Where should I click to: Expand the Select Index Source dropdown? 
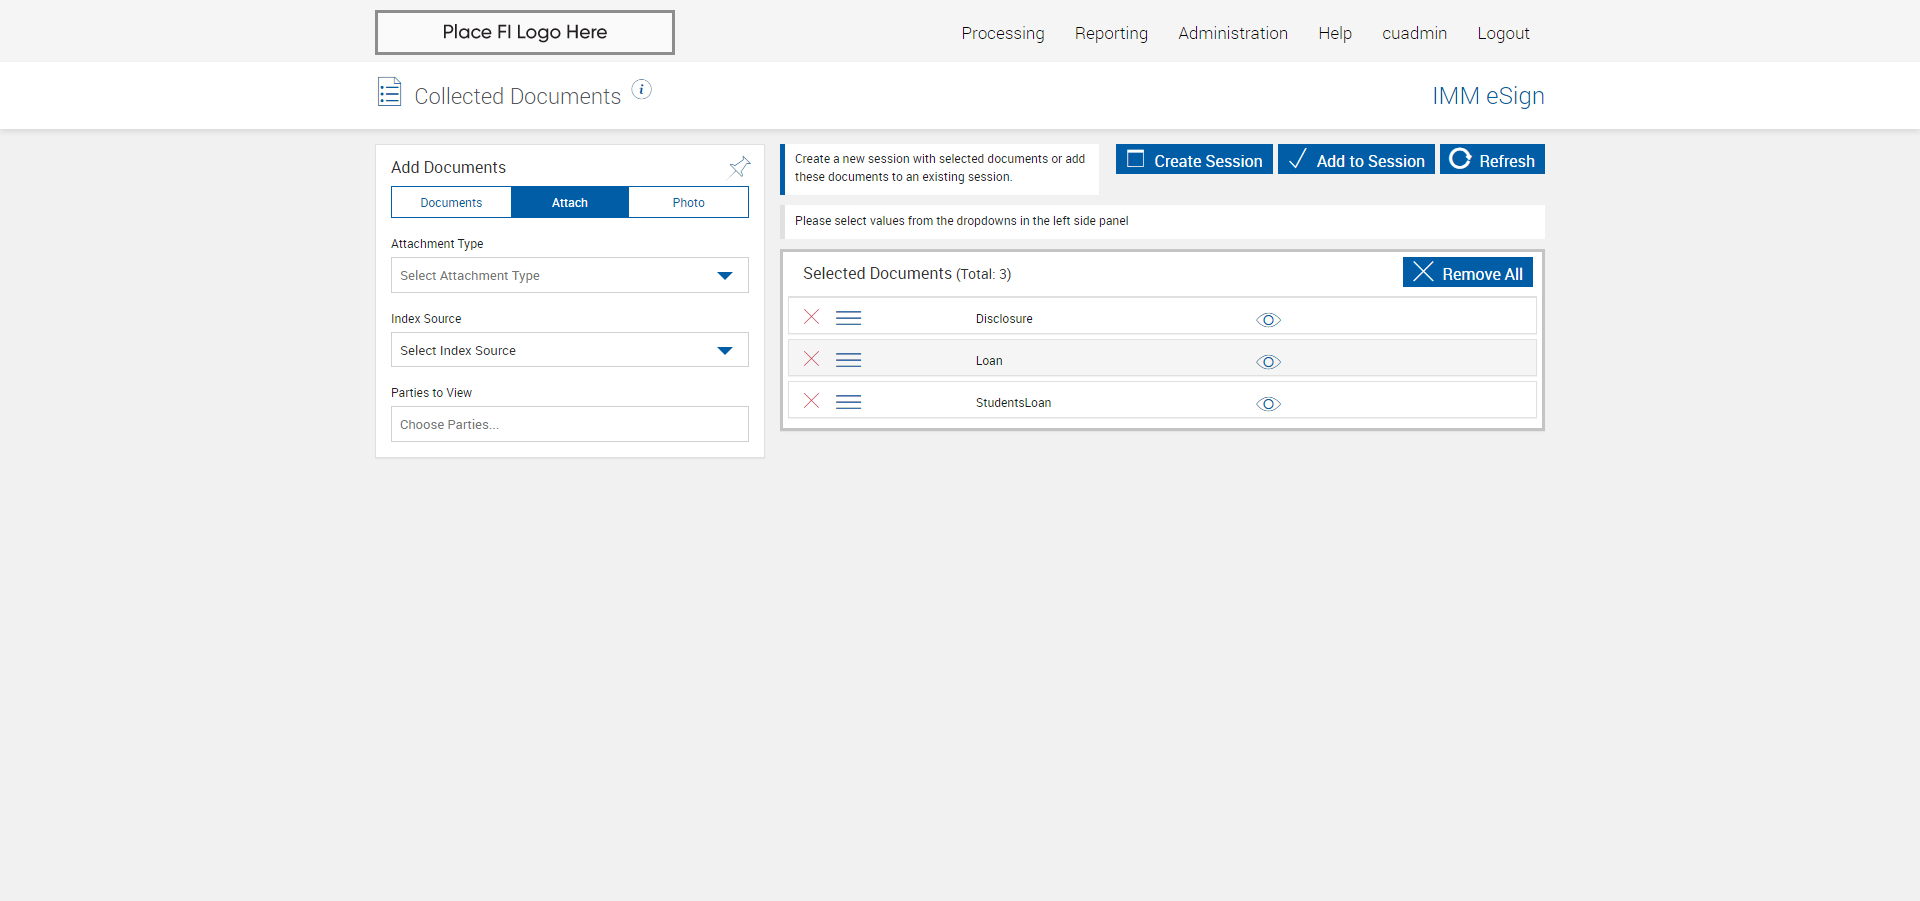[569, 350]
